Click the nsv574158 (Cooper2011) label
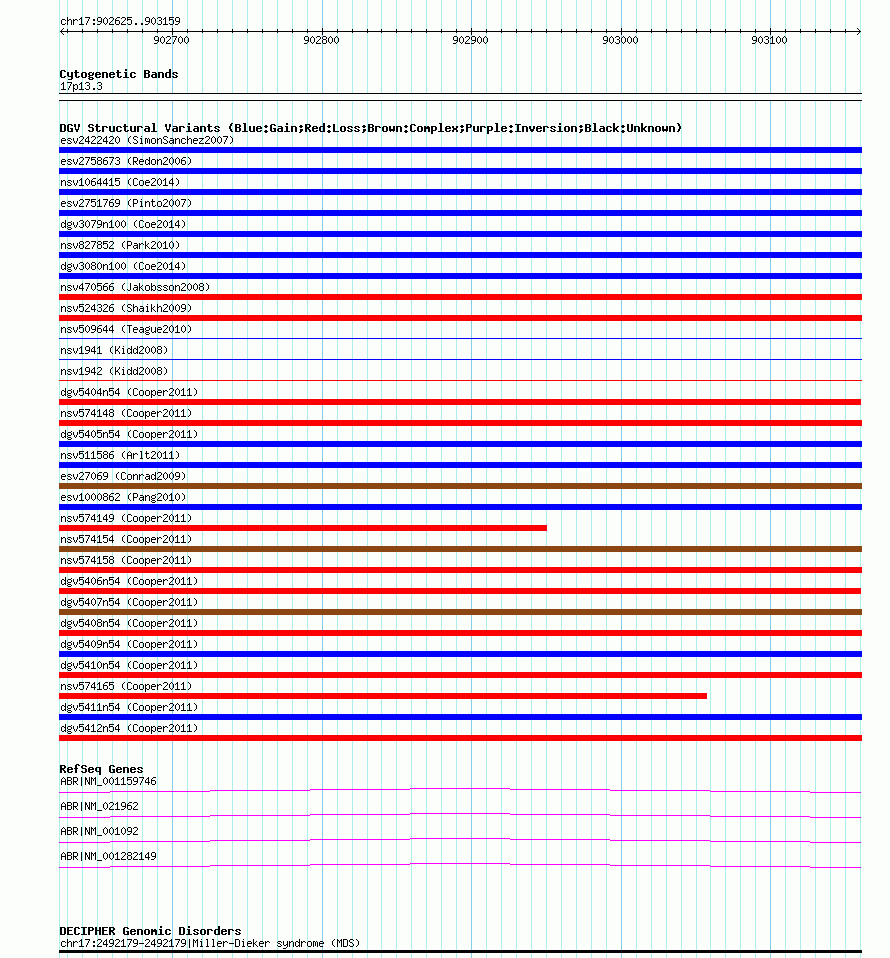890x958 pixels. click(126, 560)
